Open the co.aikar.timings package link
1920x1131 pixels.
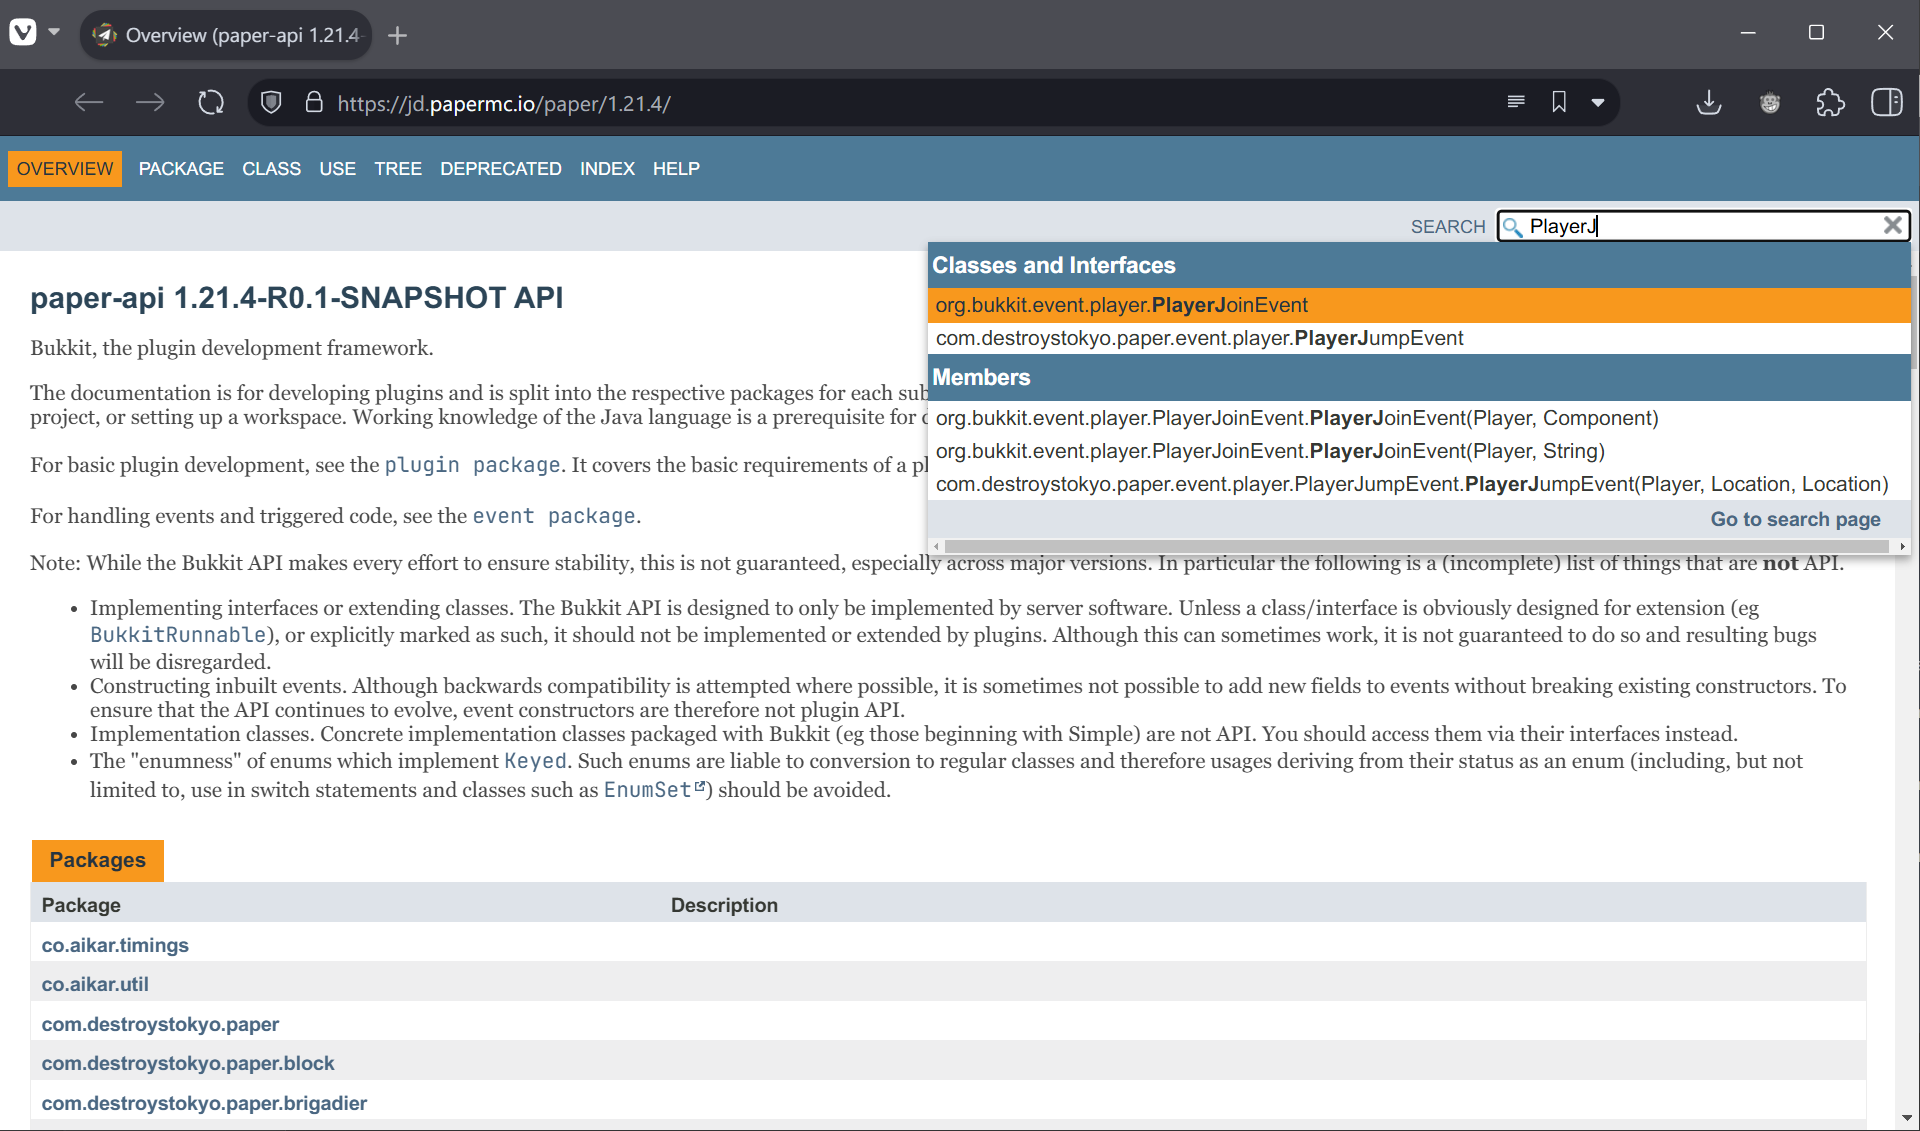tap(115, 944)
